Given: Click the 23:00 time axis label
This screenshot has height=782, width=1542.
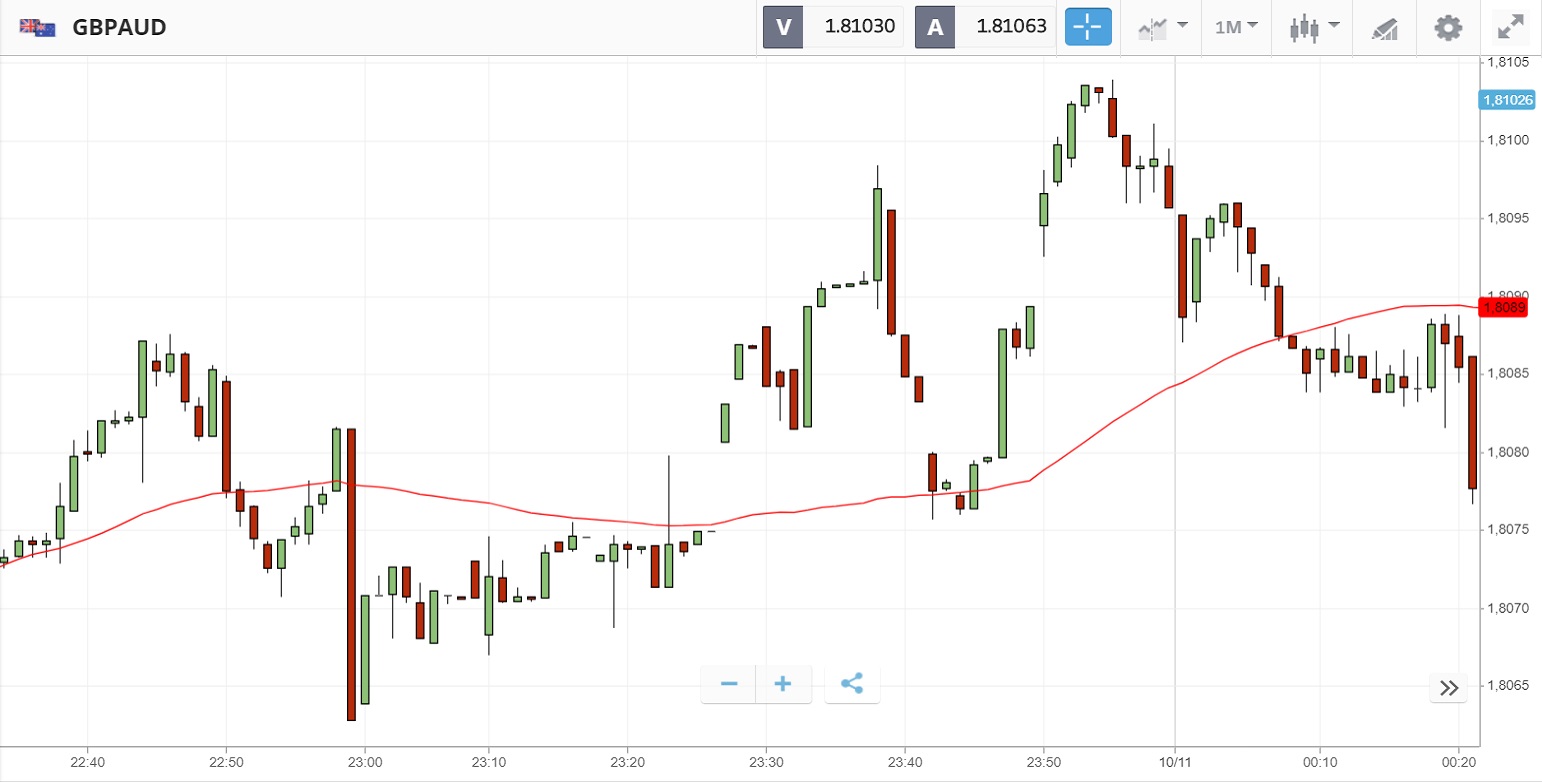Looking at the screenshot, I should [366, 763].
